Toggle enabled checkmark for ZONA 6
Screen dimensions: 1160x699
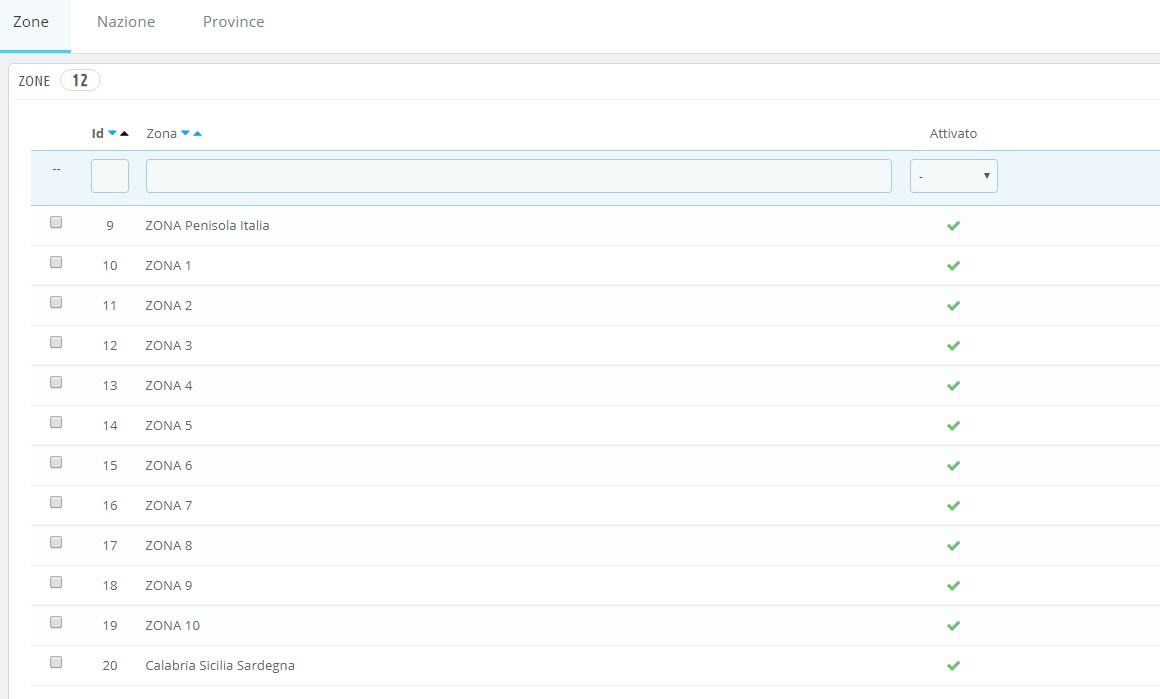pyautogui.click(x=954, y=465)
